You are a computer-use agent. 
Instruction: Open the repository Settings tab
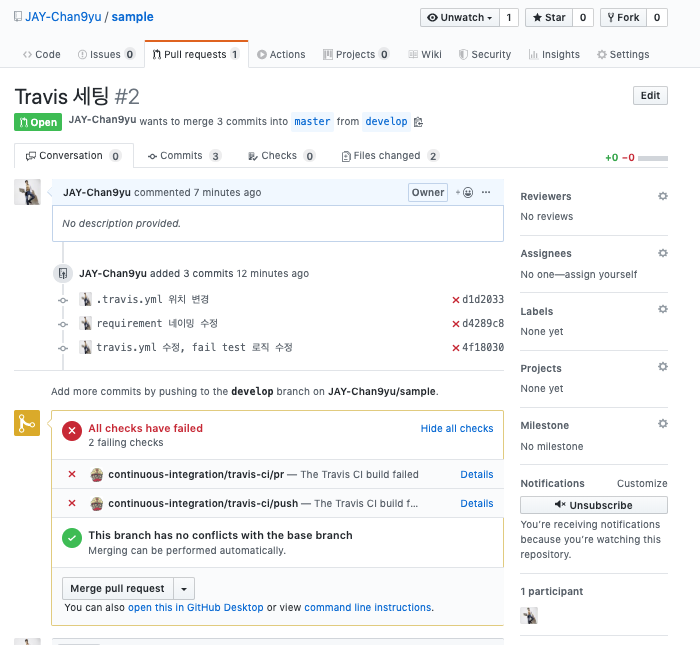point(623,54)
